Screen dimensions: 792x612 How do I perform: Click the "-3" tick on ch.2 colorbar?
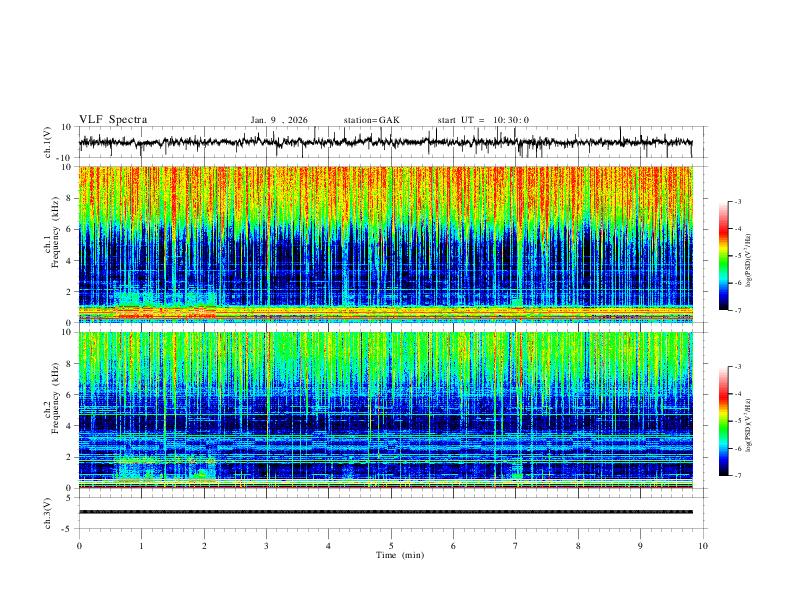click(x=738, y=367)
